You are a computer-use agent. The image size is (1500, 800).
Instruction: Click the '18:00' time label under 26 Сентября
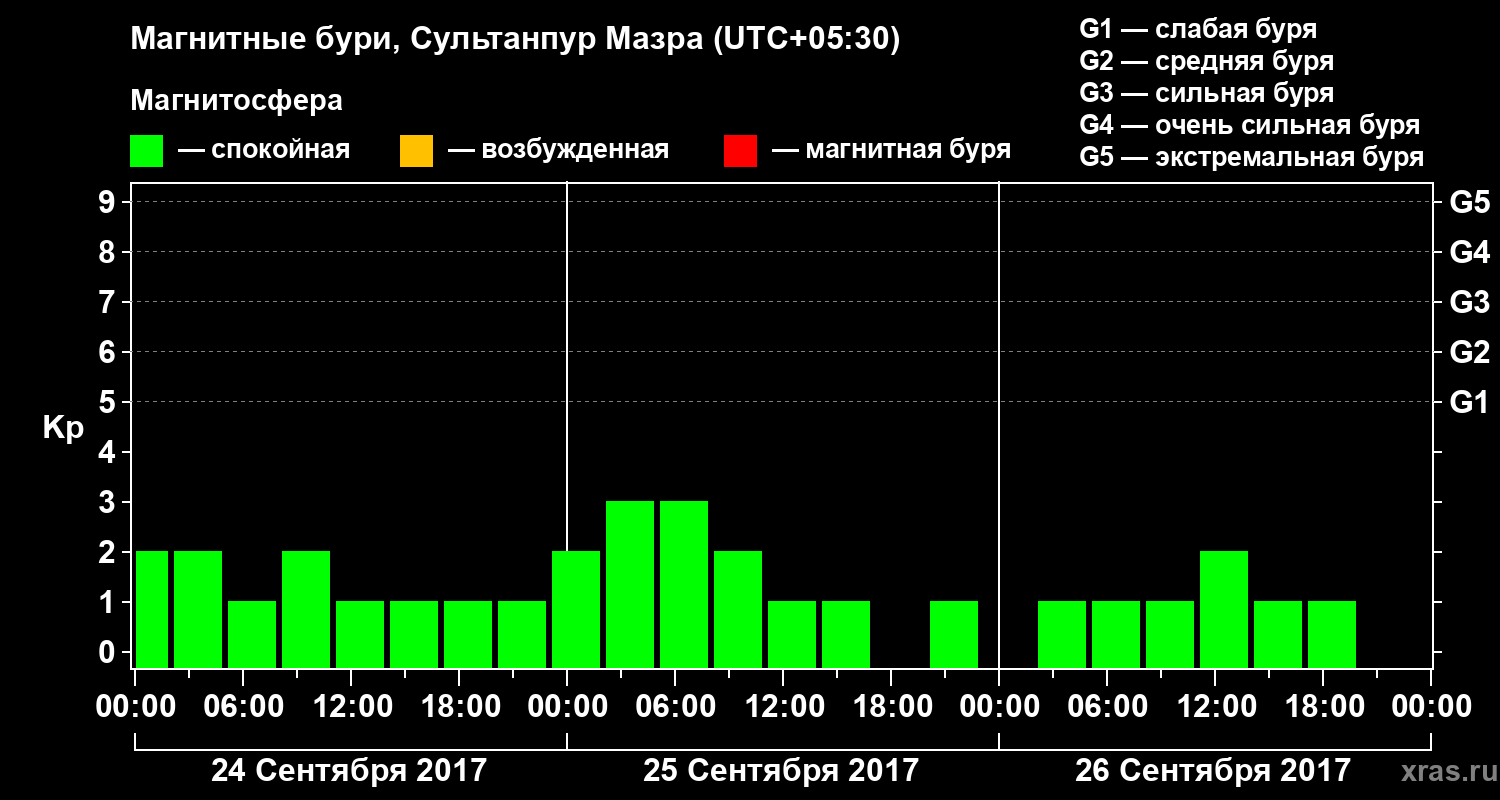coord(1323,707)
